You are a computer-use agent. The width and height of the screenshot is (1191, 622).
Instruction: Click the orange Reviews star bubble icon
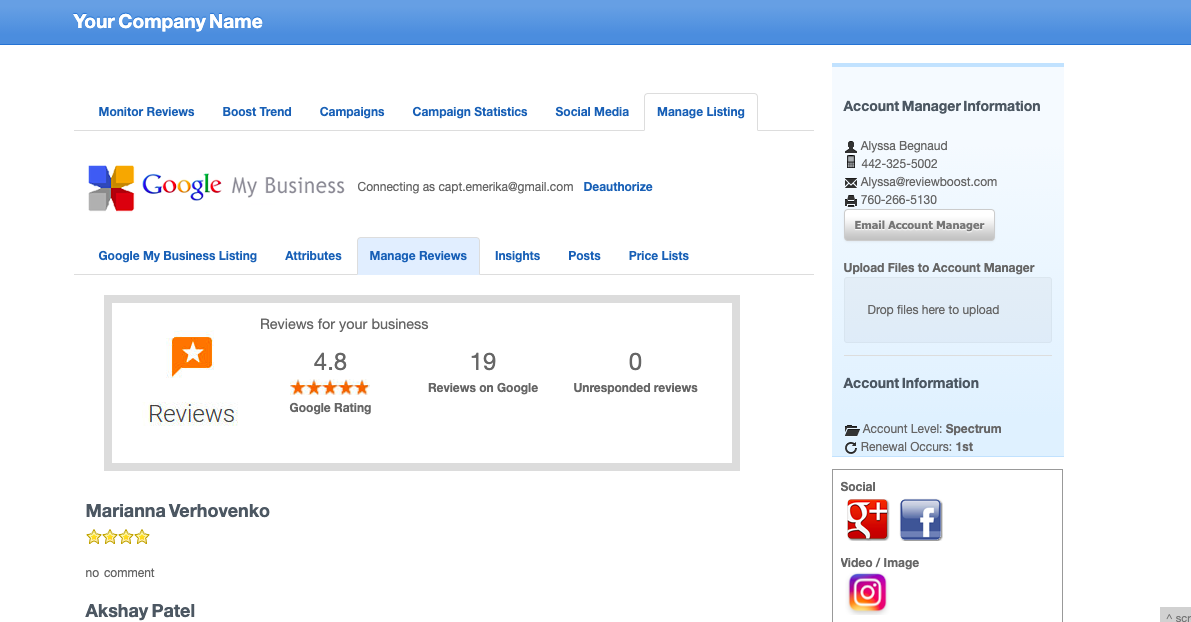click(191, 355)
